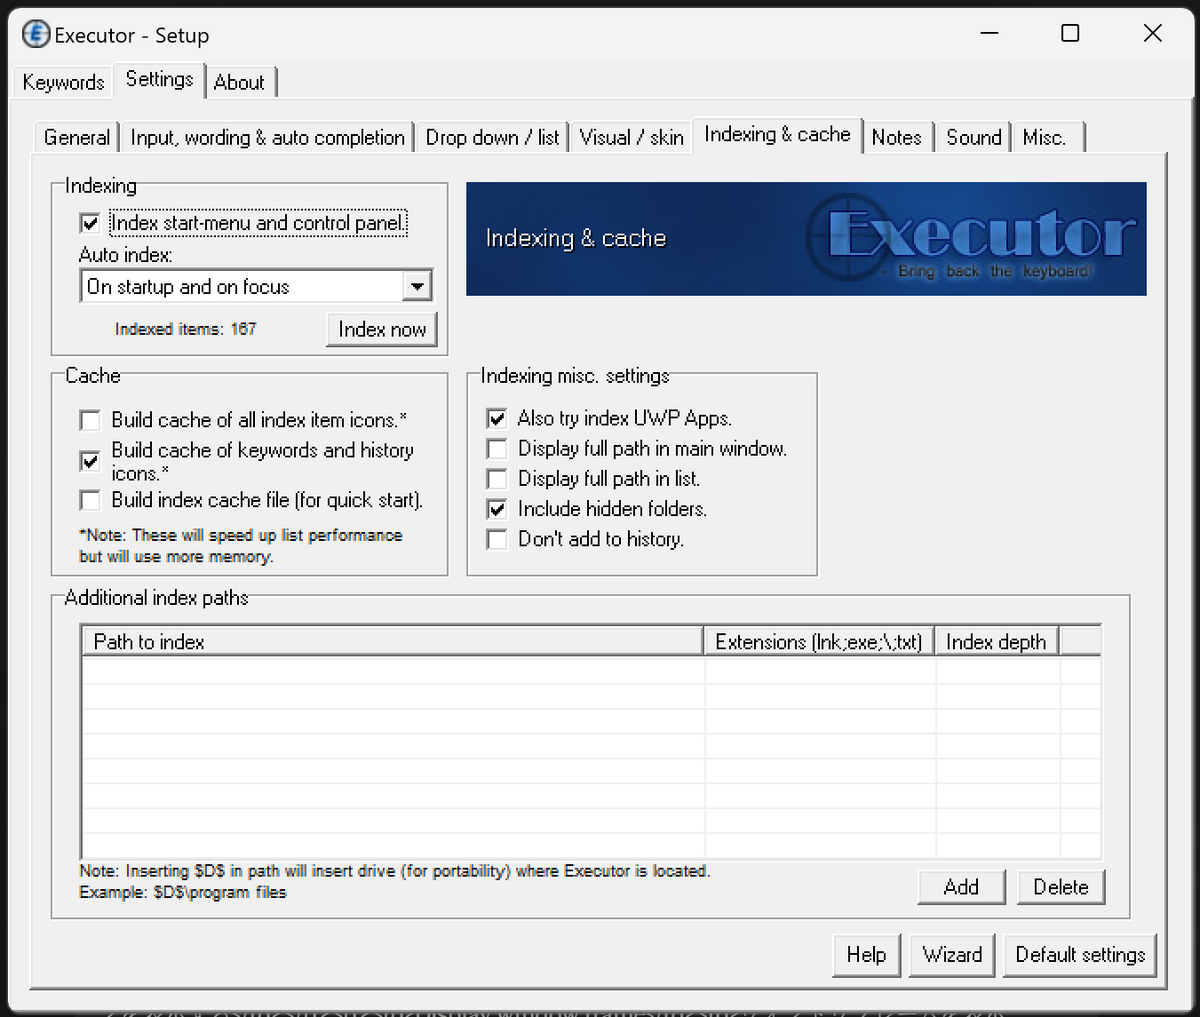Open the About tab
This screenshot has height=1017, width=1200.
239,82
